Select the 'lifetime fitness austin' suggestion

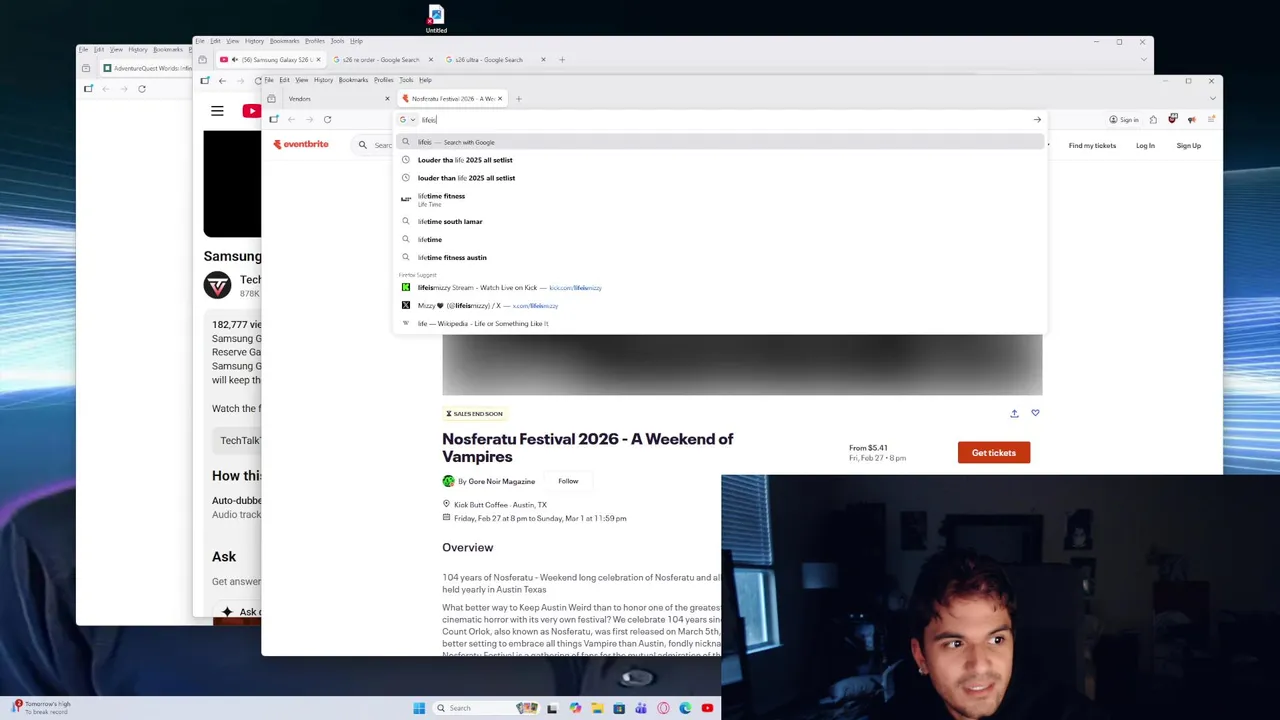(x=720, y=257)
